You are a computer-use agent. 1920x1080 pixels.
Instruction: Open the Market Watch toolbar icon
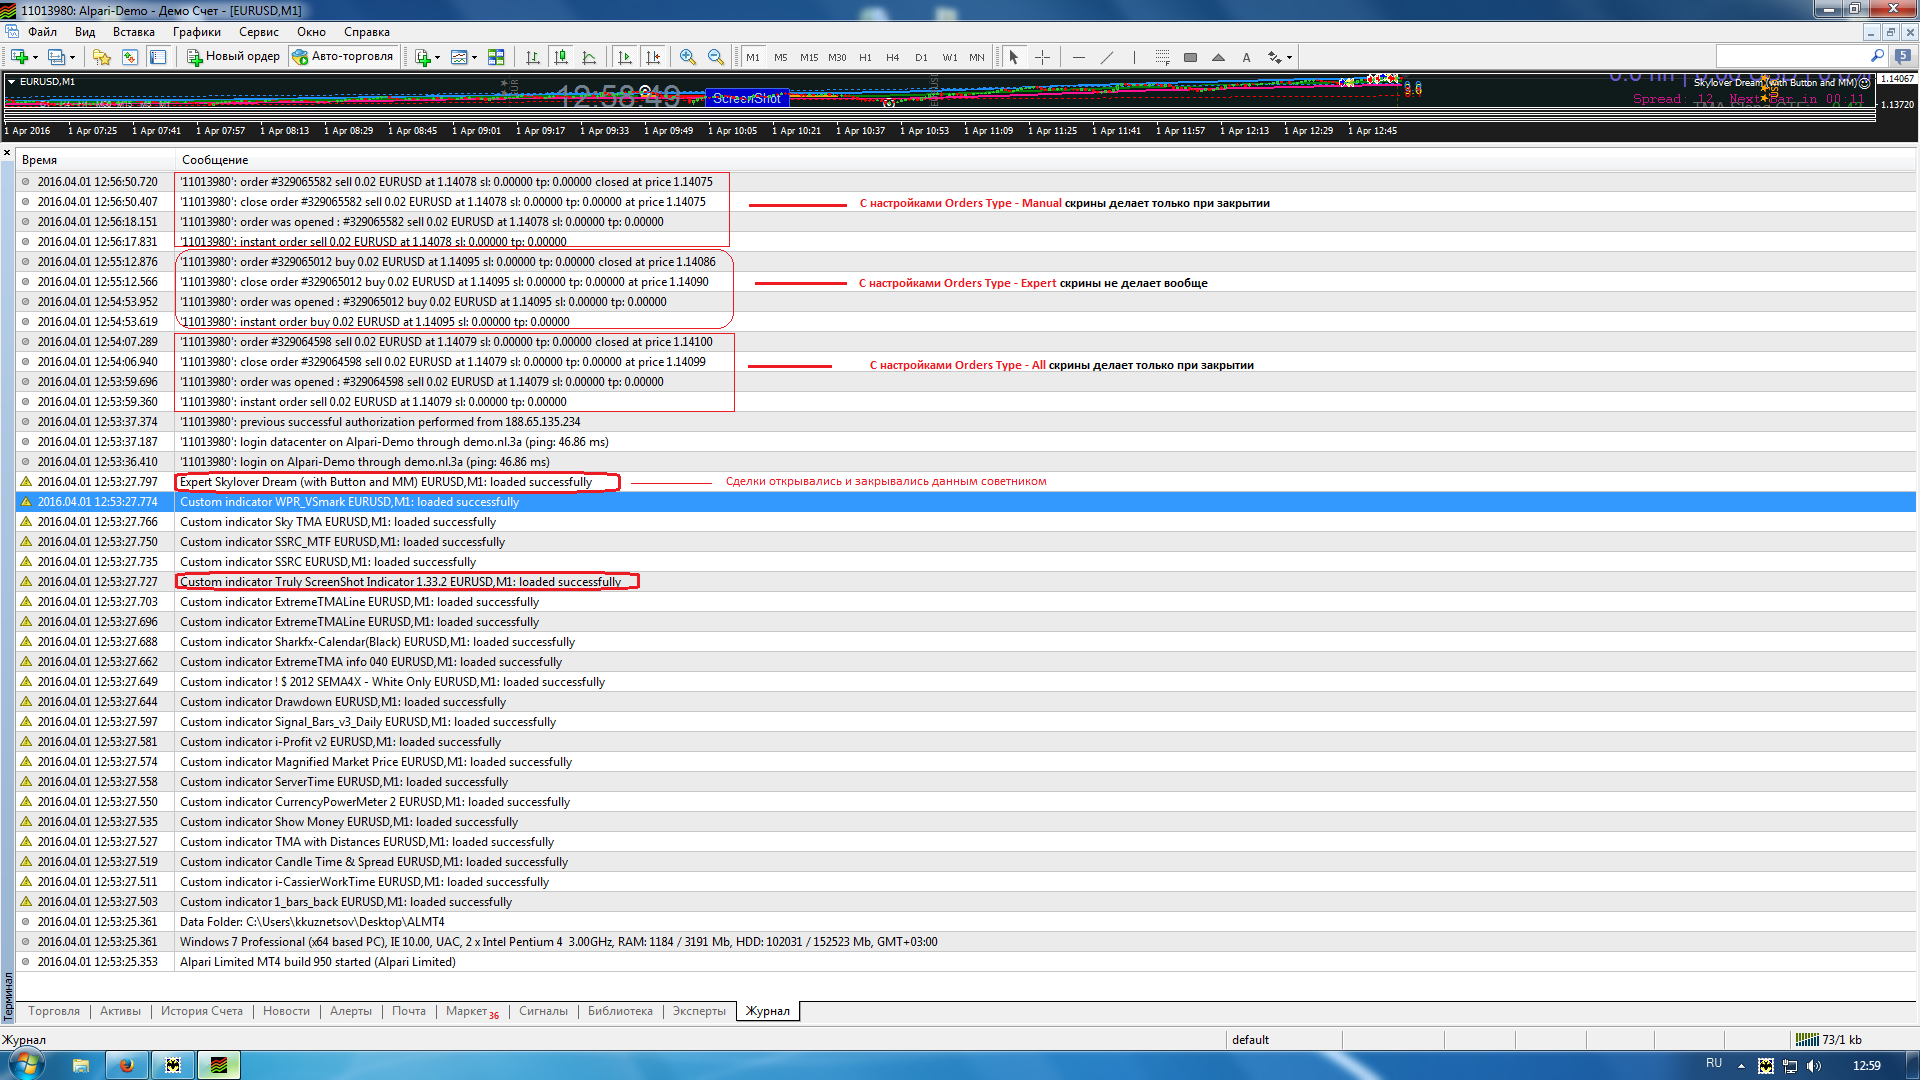[101, 57]
